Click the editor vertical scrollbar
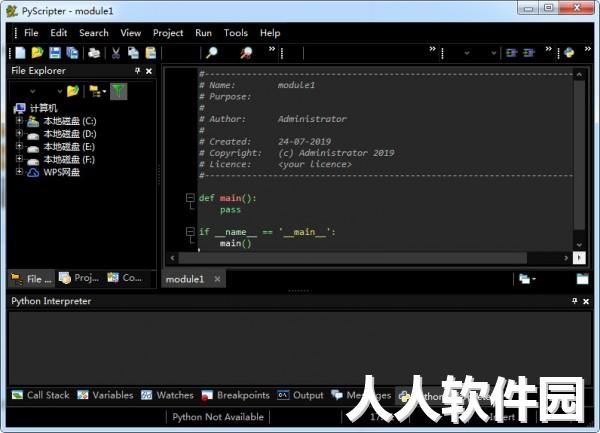This screenshot has width=600, height=433. coord(579,155)
